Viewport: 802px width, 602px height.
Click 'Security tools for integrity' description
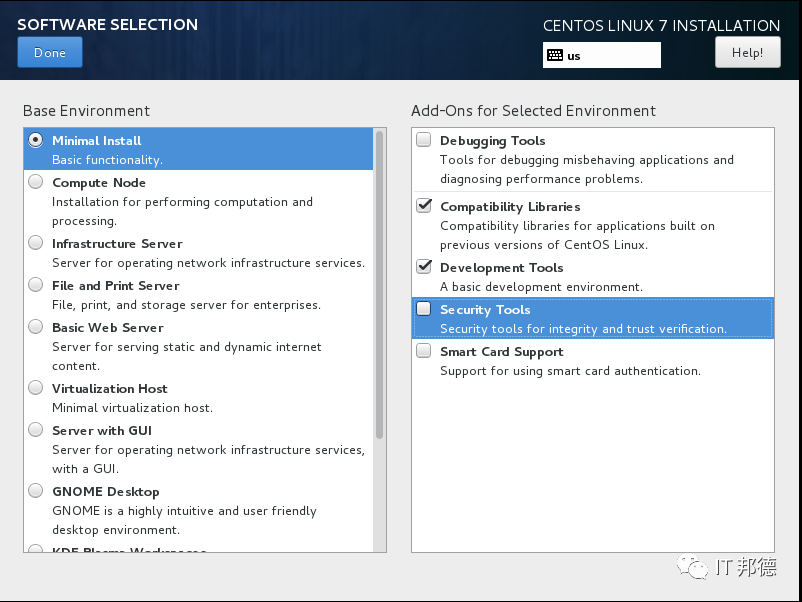[x=584, y=328]
